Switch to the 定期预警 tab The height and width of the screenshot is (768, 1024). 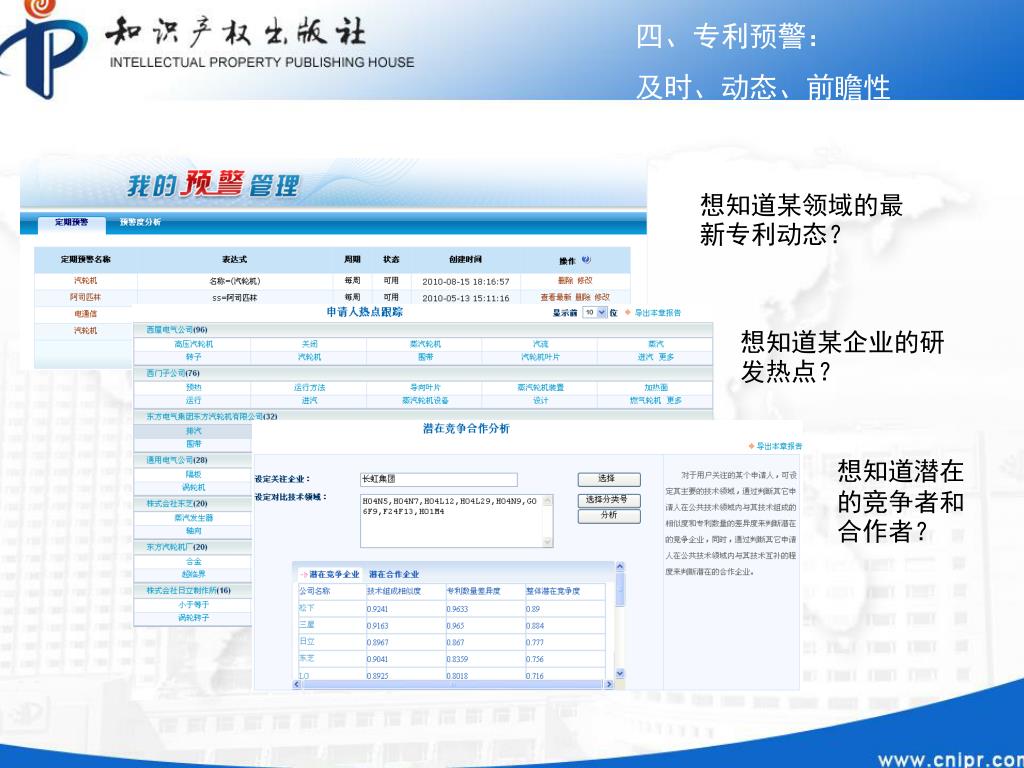[71, 223]
